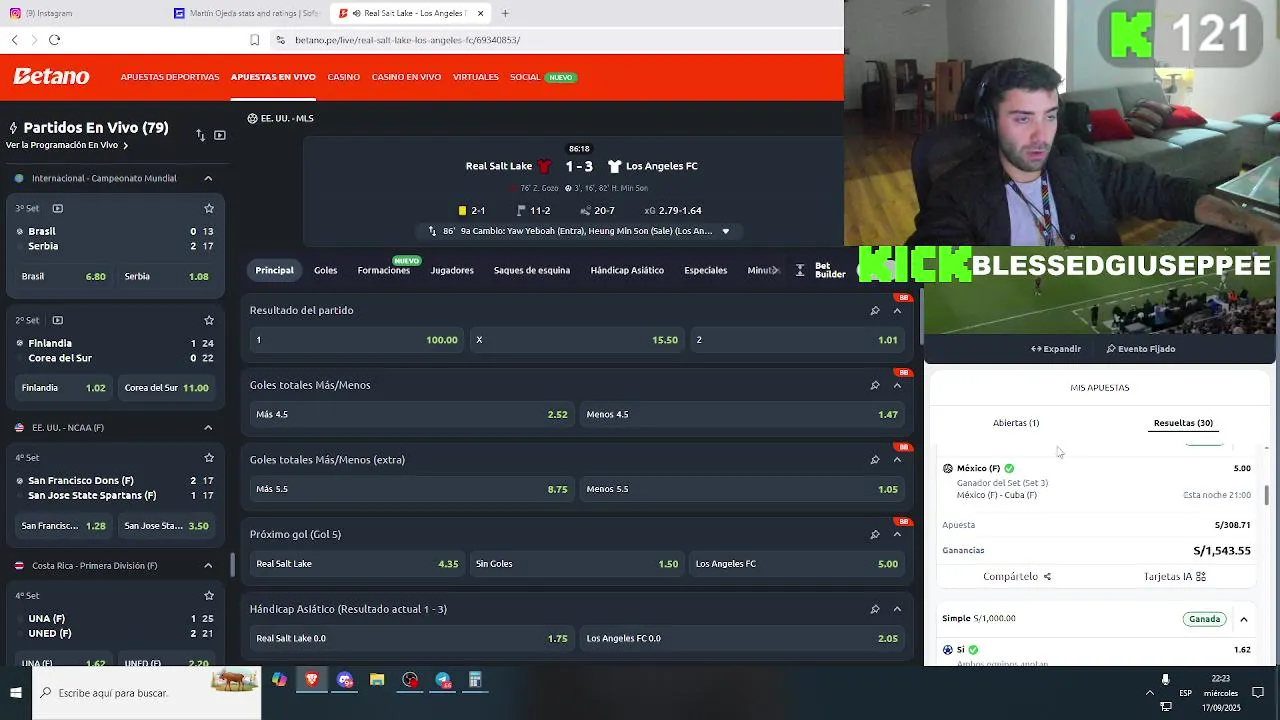Screen dimensions: 1280x720
Task: Close the Real Salt Lake browser tab
Action: point(481,13)
